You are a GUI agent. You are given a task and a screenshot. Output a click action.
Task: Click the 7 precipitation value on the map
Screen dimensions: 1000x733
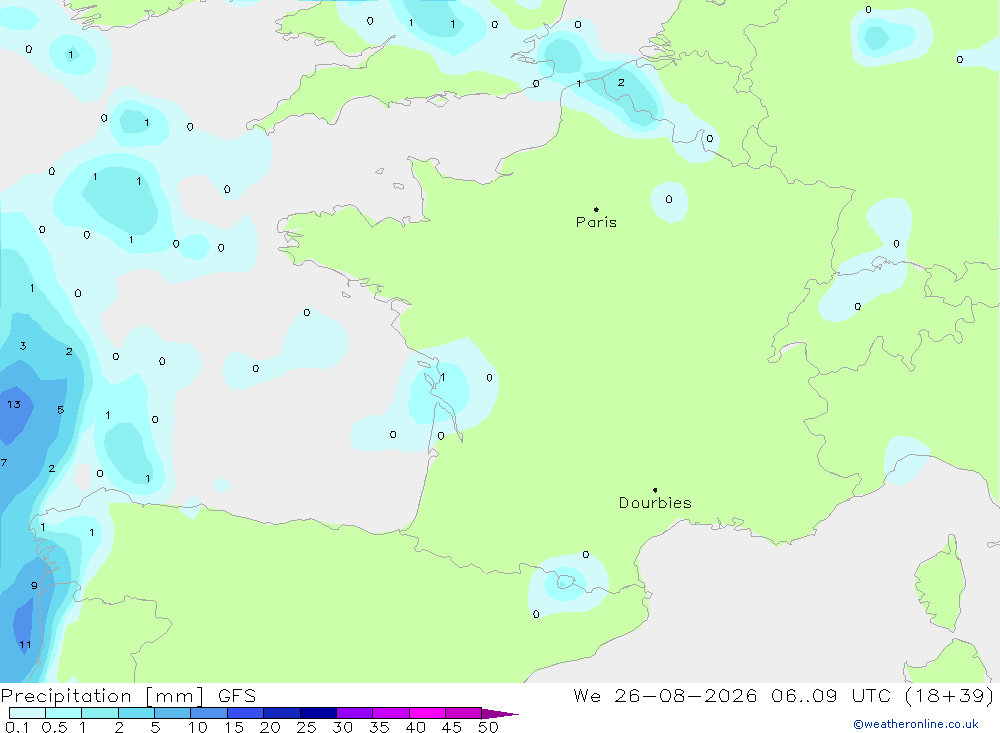tap(4, 463)
